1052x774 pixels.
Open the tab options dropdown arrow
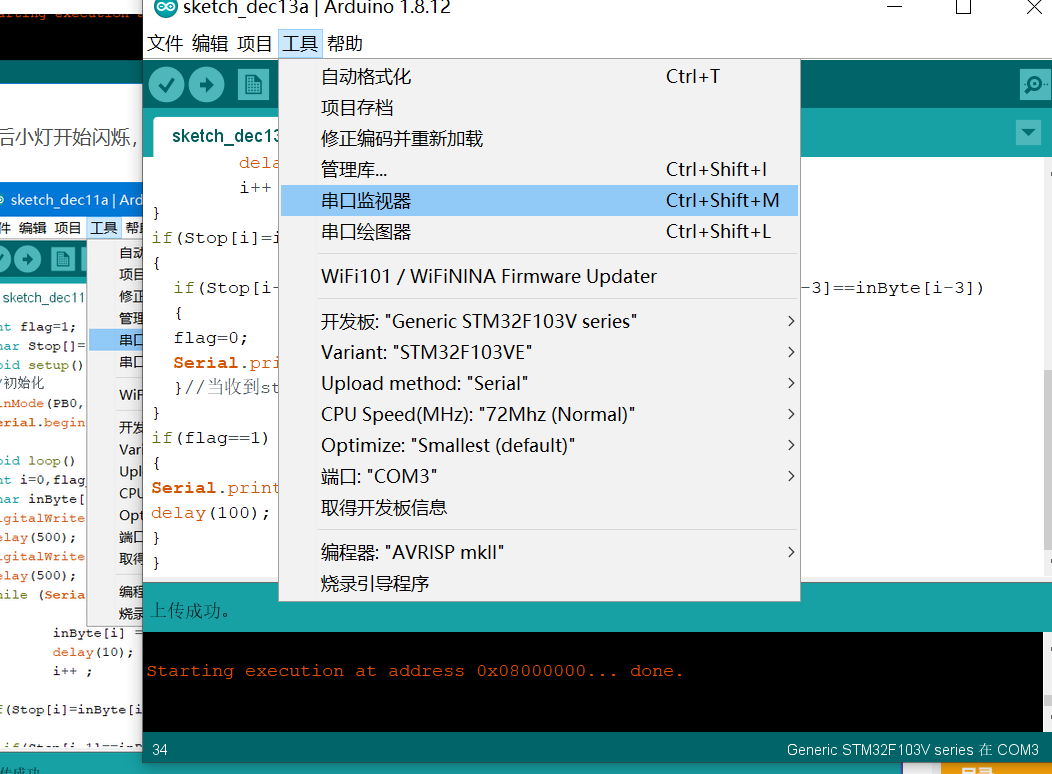pos(1028,133)
